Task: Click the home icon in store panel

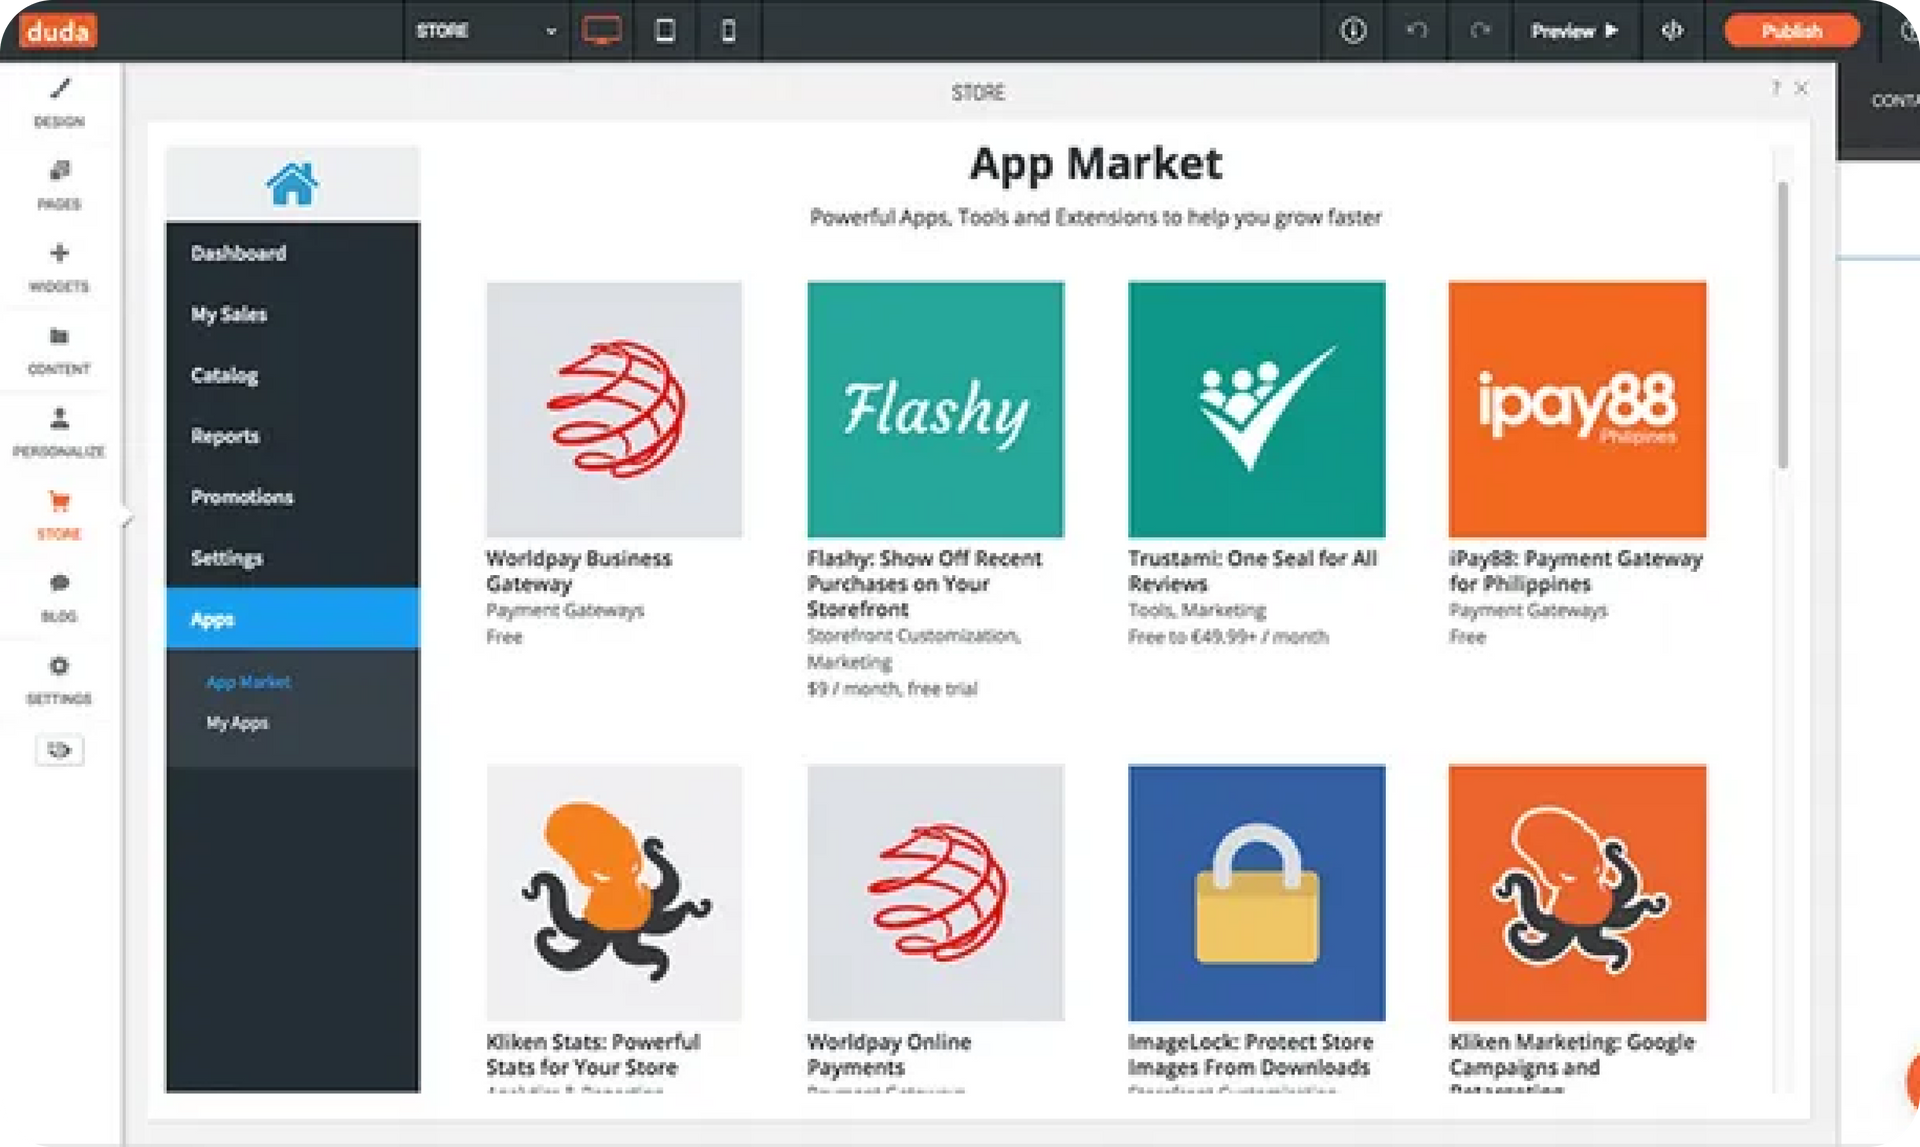Action: (292, 184)
